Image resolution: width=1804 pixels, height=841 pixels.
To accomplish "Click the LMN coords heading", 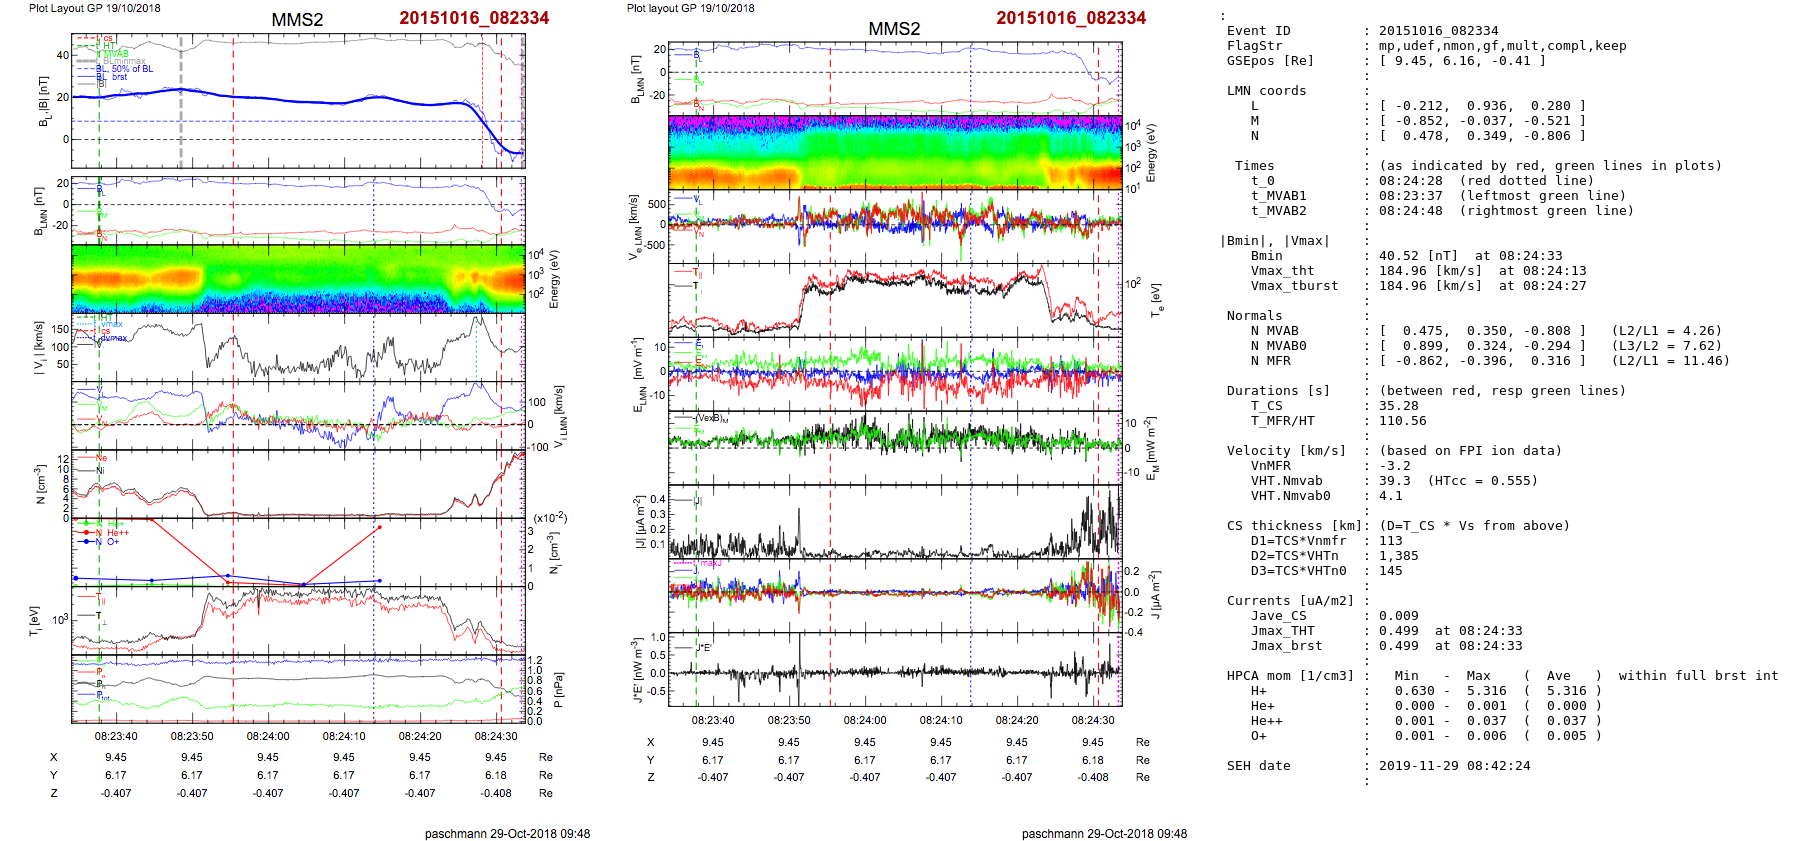I will pos(1266,91).
